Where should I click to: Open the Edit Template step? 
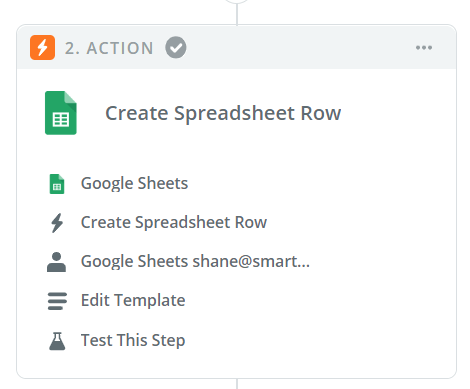tap(133, 300)
